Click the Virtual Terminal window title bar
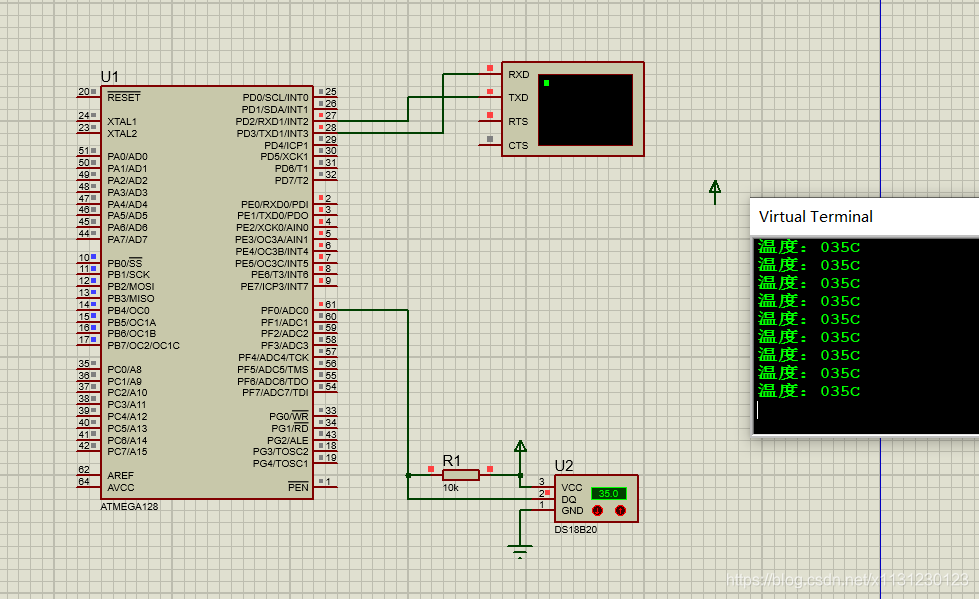This screenshot has height=599, width=979. tap(865, 217)
